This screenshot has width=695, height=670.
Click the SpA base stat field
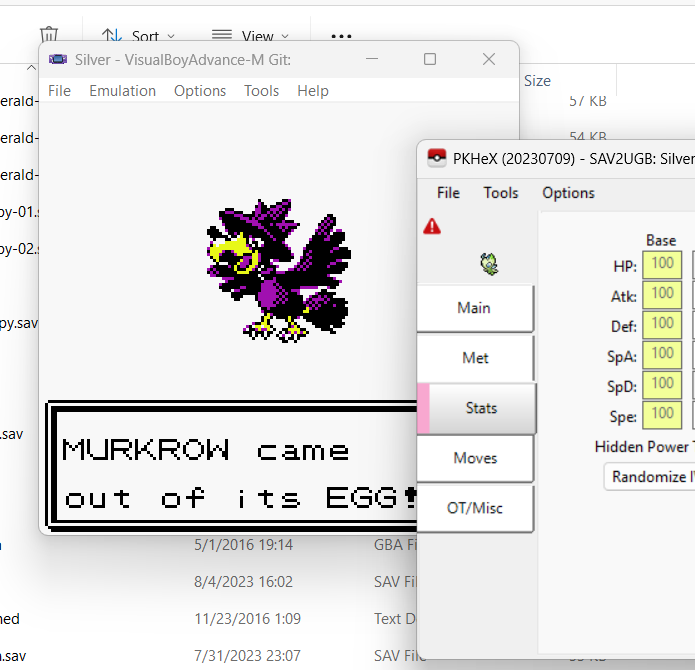(662, 355)
